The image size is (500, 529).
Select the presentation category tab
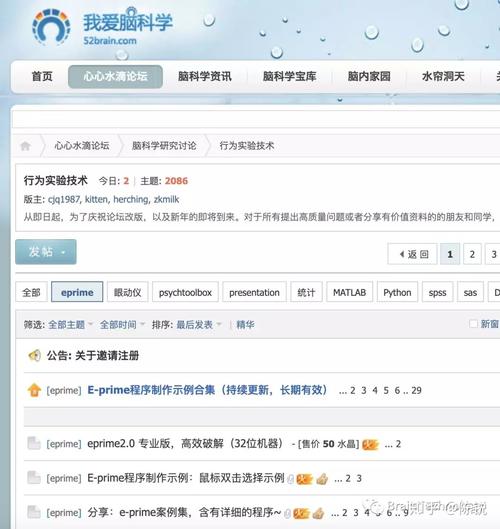point(254,292)
